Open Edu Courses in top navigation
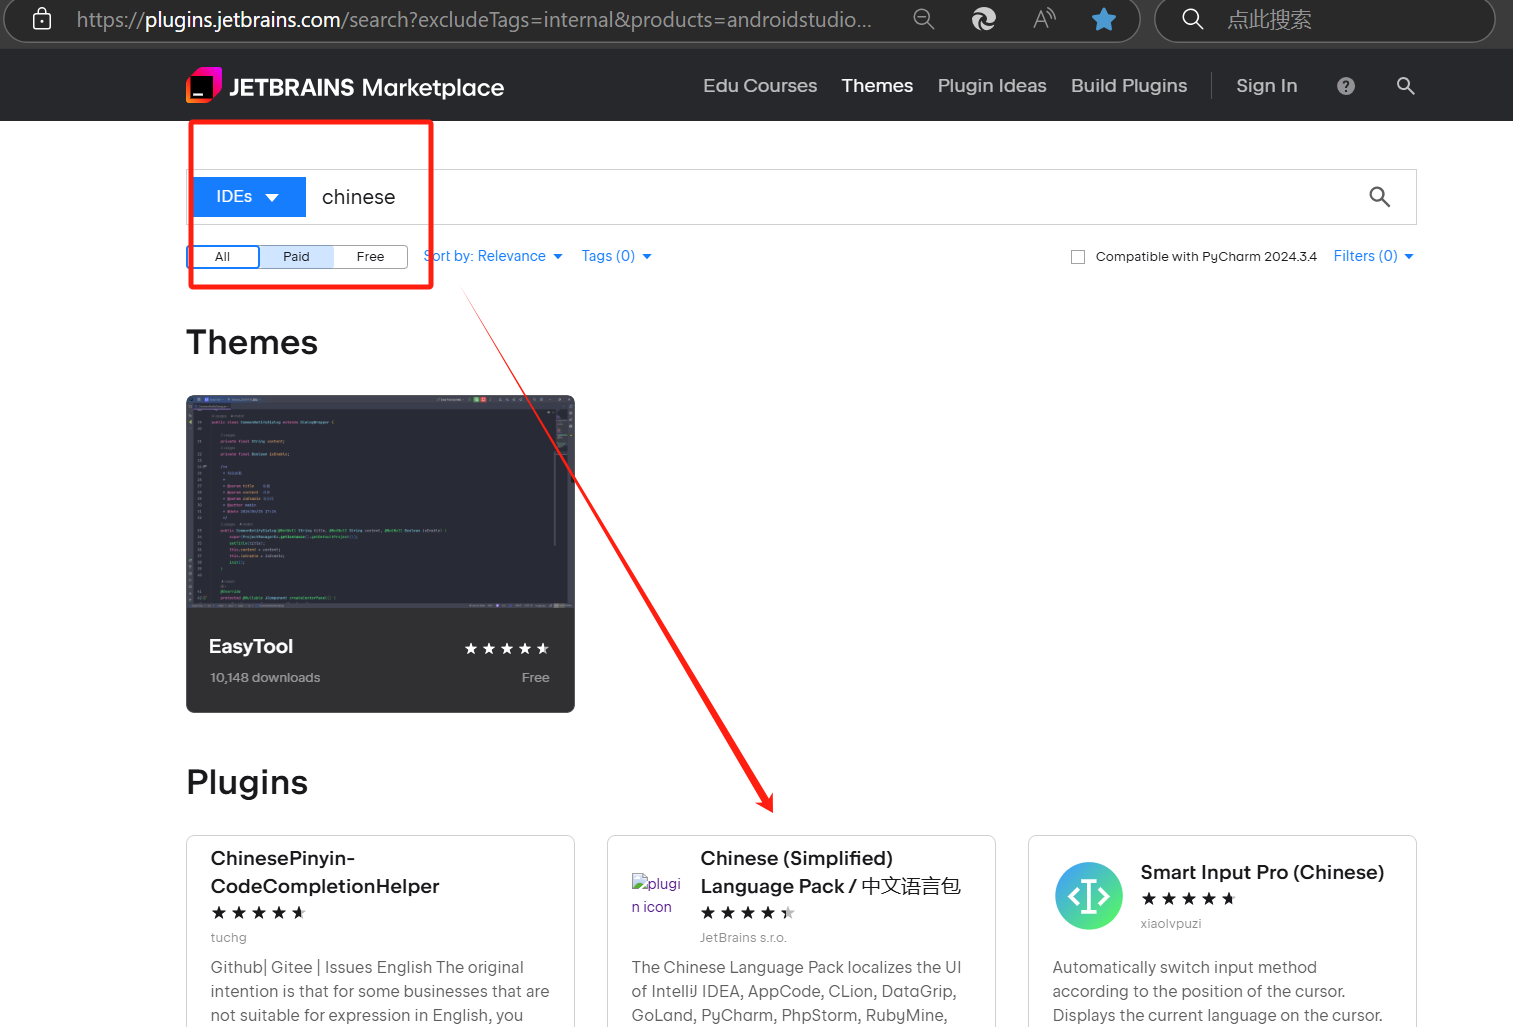The image size is (1513, 1027). click(x=760, y=86)
